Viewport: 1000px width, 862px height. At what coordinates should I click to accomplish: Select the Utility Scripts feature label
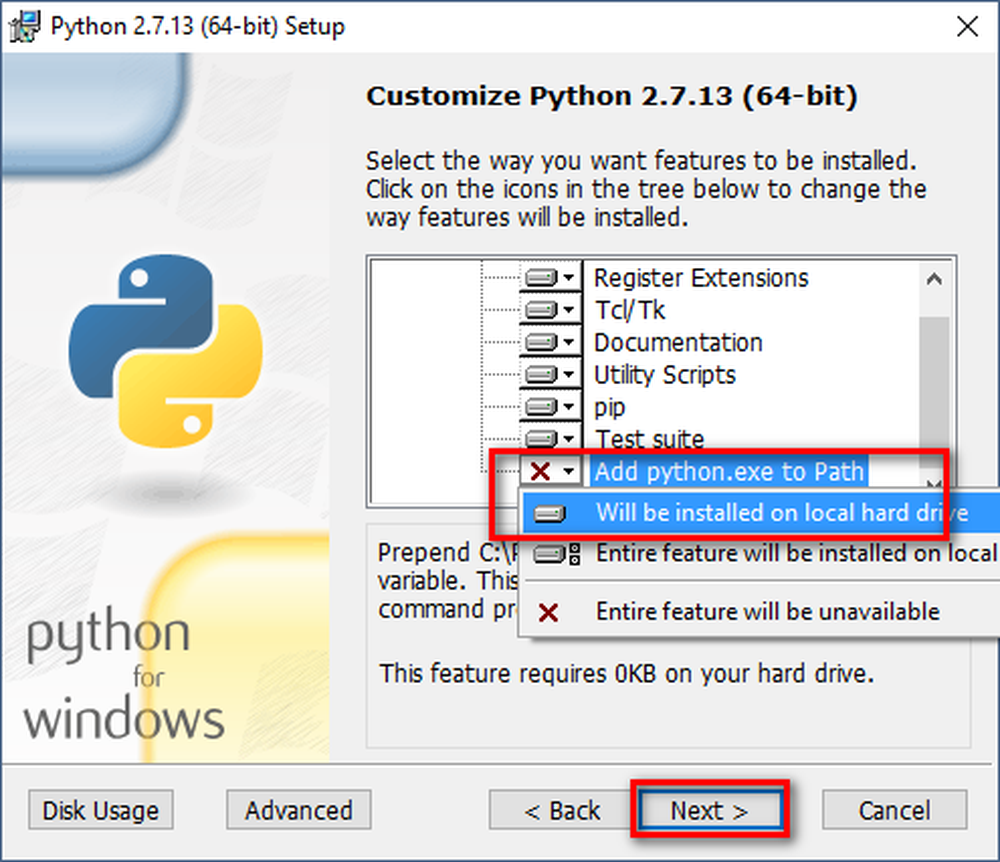point(665,375)
